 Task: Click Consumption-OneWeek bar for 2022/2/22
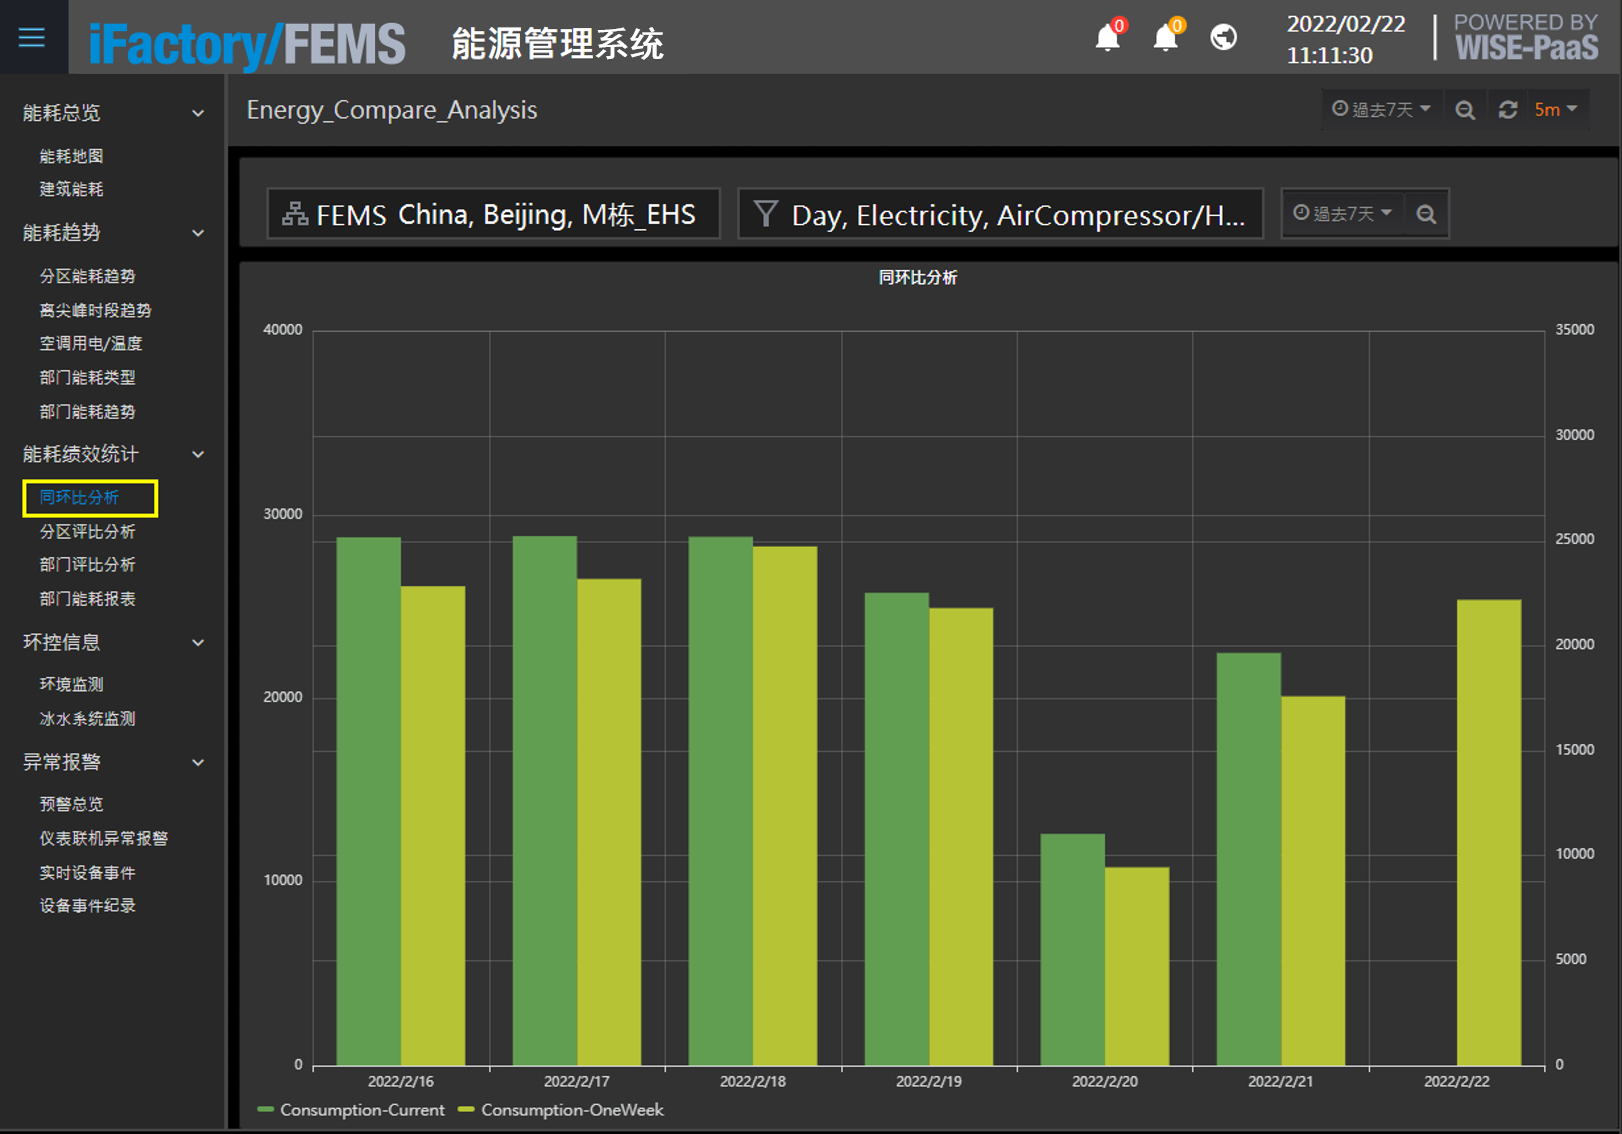coord(1488,832)
